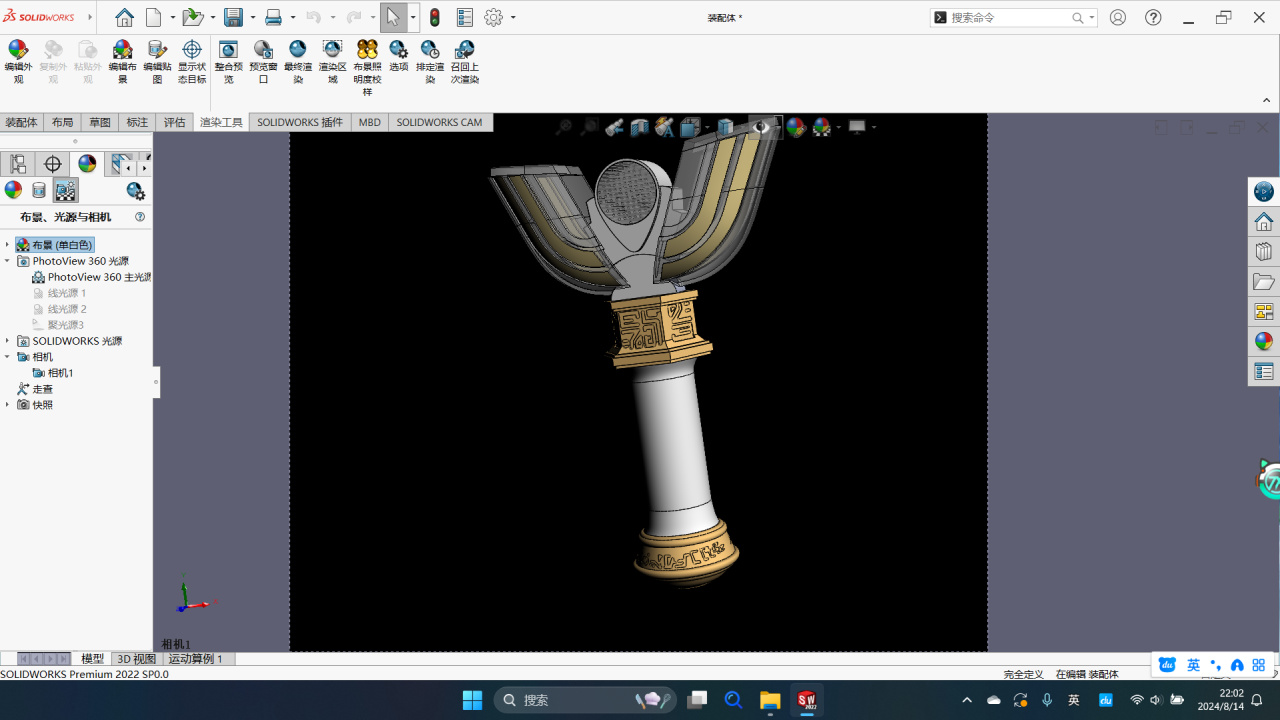Open the Select tool dropdown arrow
Viewport: 1280px width, 720px height.
coord(413,18)
